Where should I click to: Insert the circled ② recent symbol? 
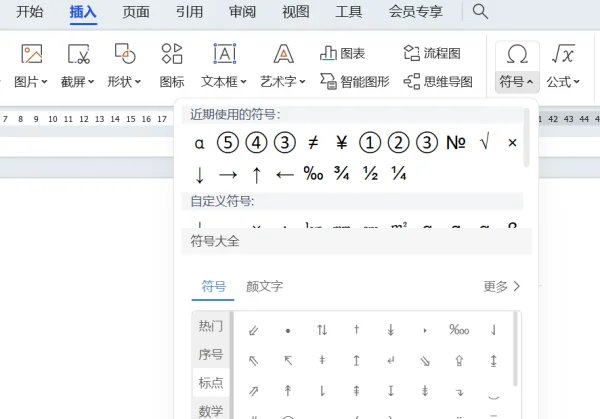coord(398,143)
